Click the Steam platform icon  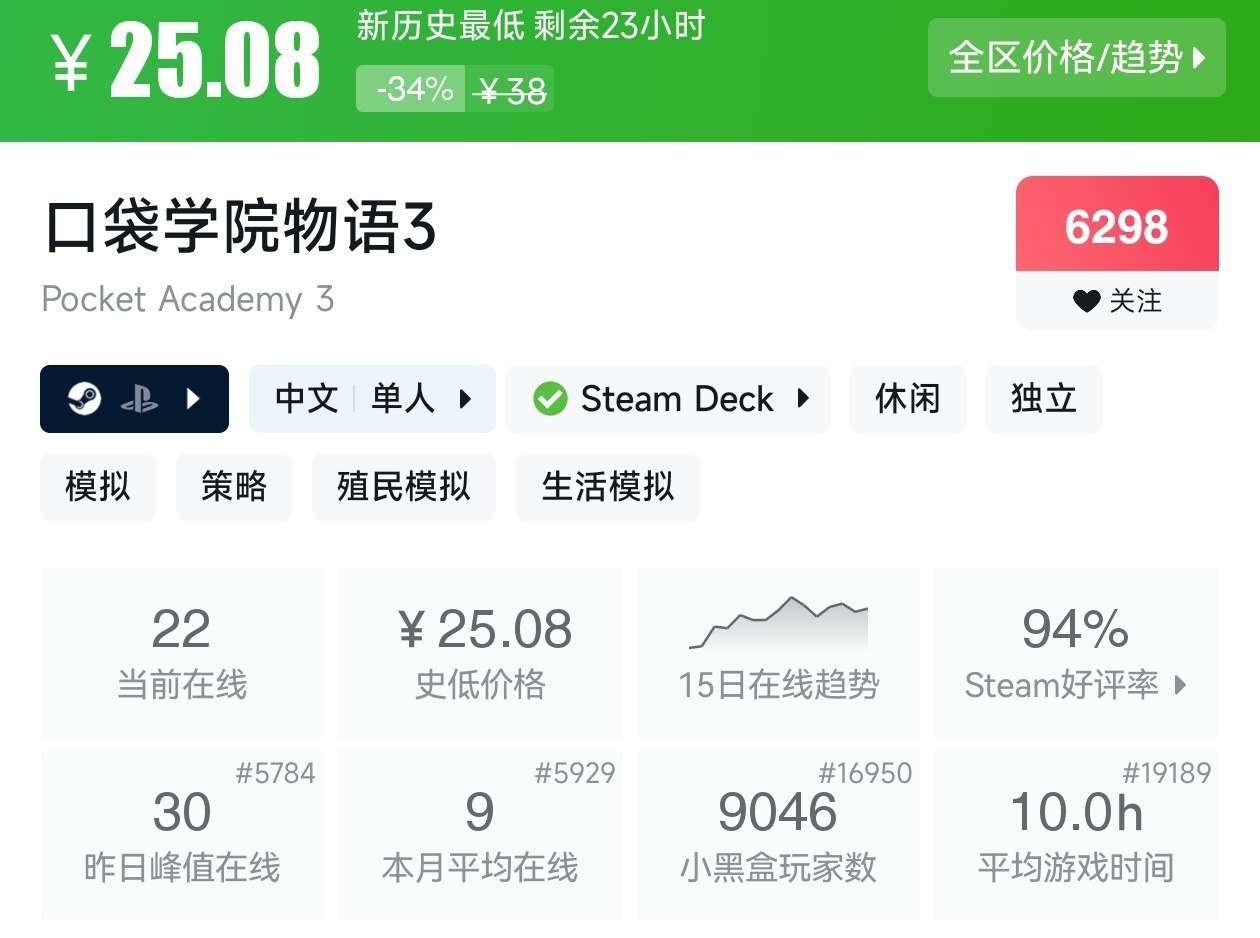click(84, 399)
